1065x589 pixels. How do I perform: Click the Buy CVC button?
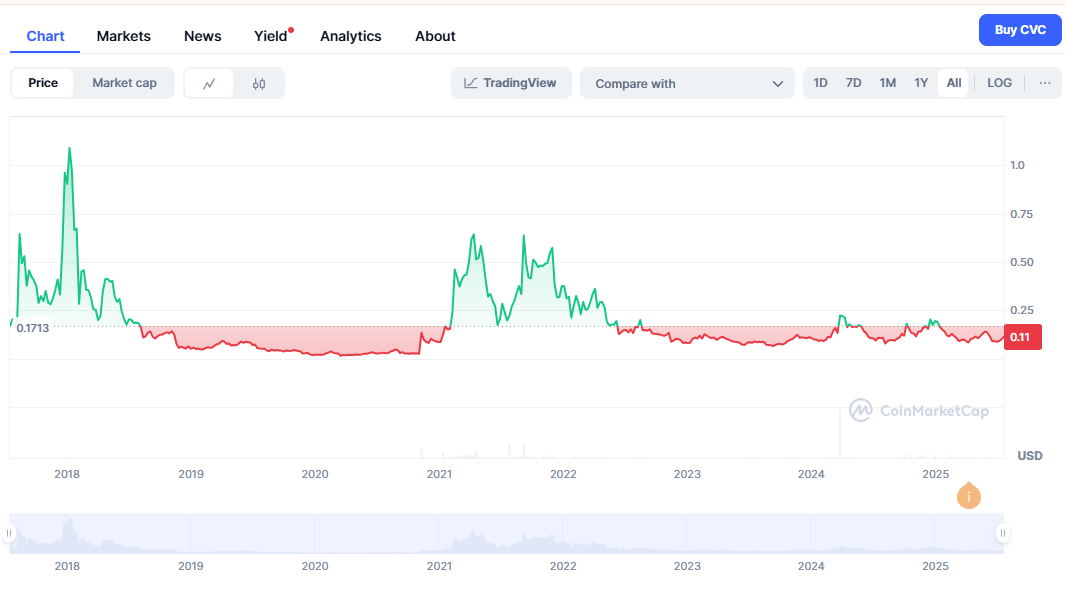1020,29
